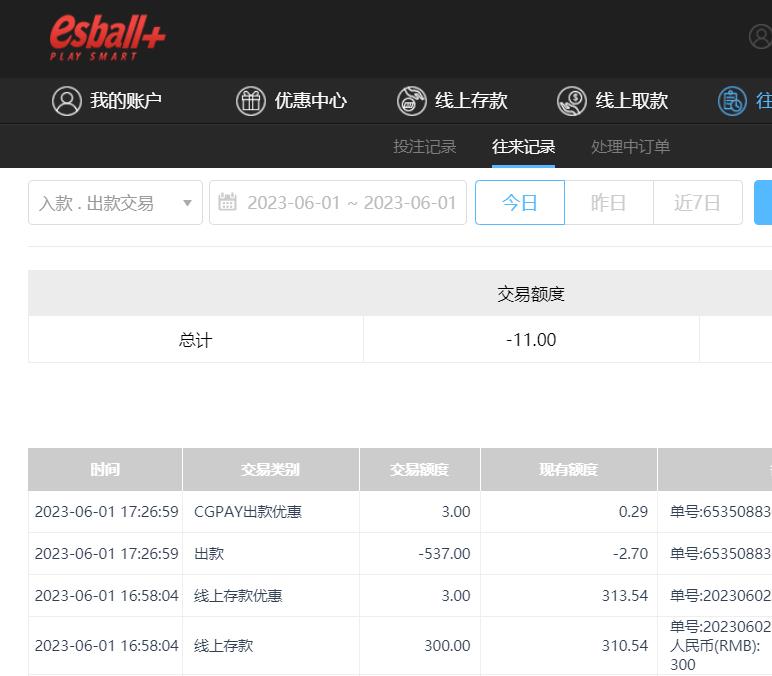This screenshot has width=772, height=676.
Task: Click the -2.70 balance cell
Action: pyautogui.click(x=569, y=554)
